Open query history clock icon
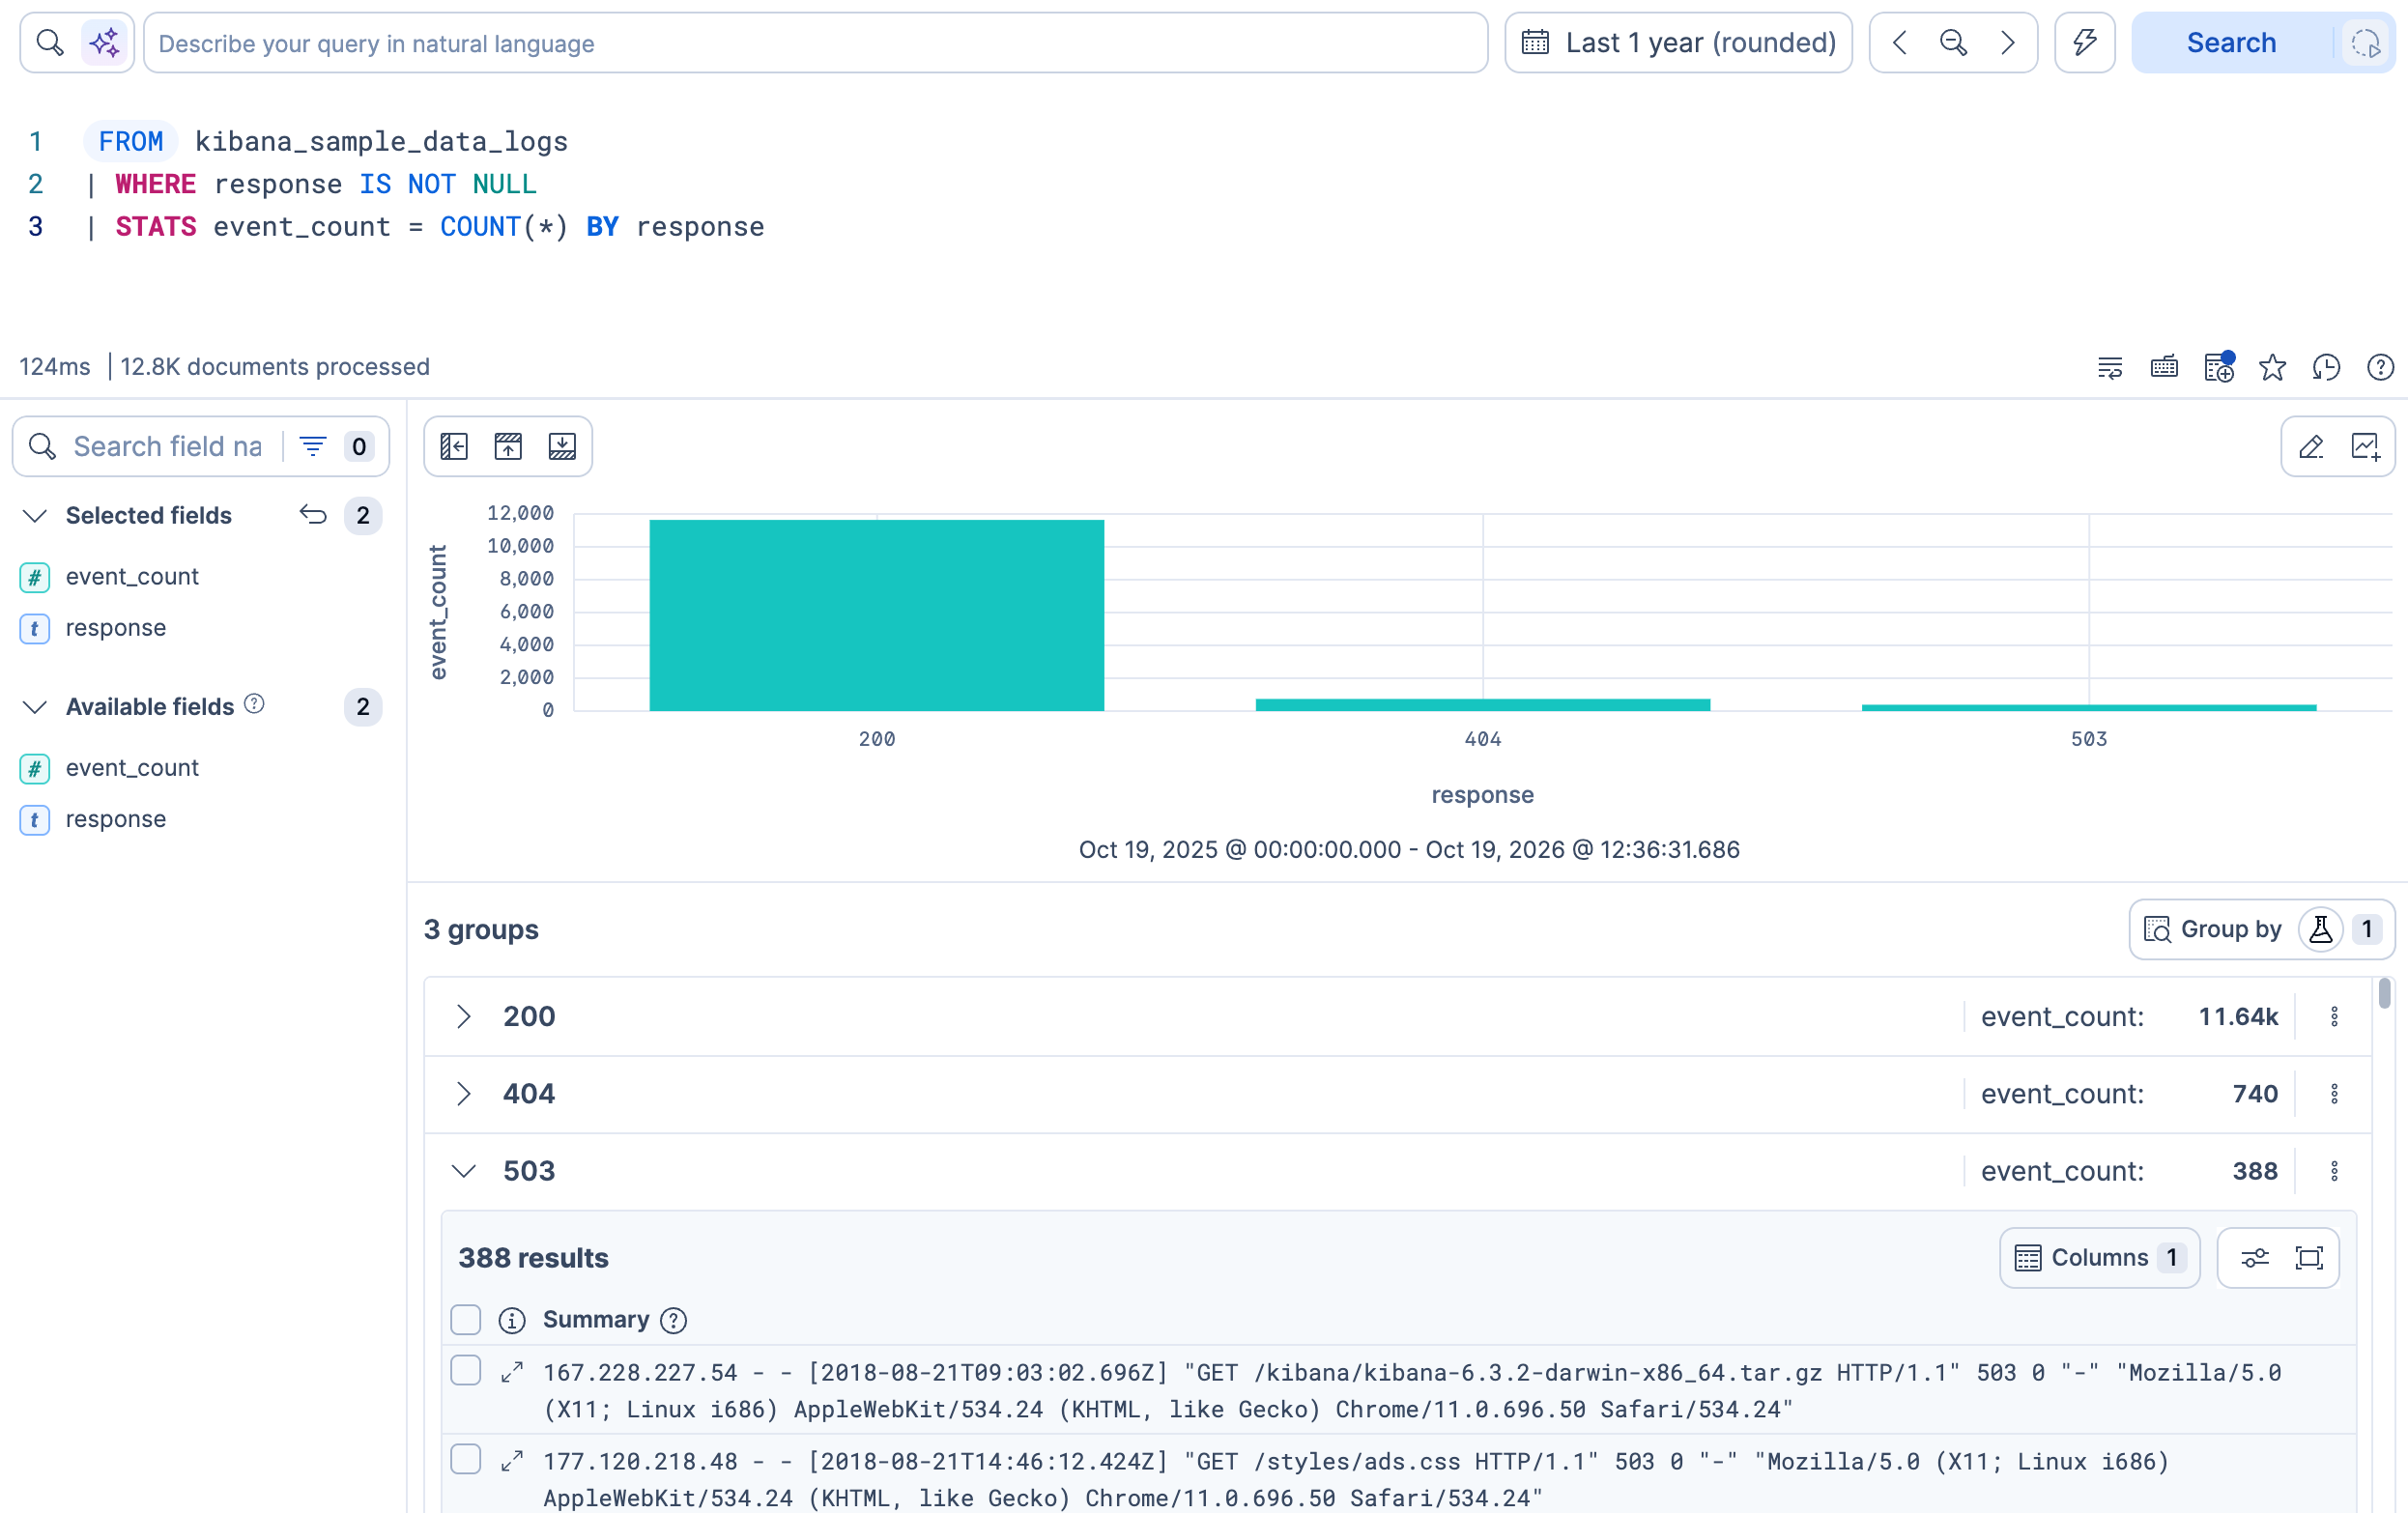Image resolution: width=2408 pixels, height=1513 pixels. 2326,367
